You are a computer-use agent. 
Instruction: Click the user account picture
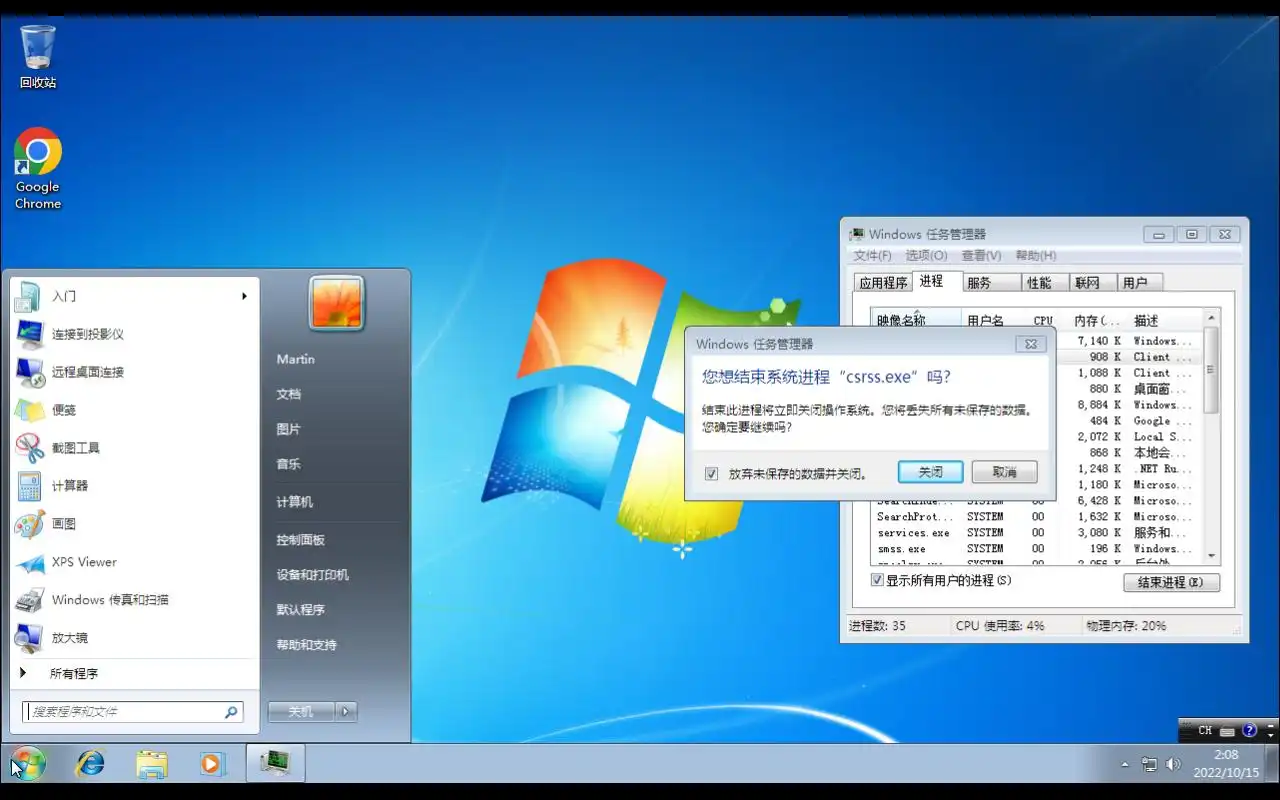(336, 303)
